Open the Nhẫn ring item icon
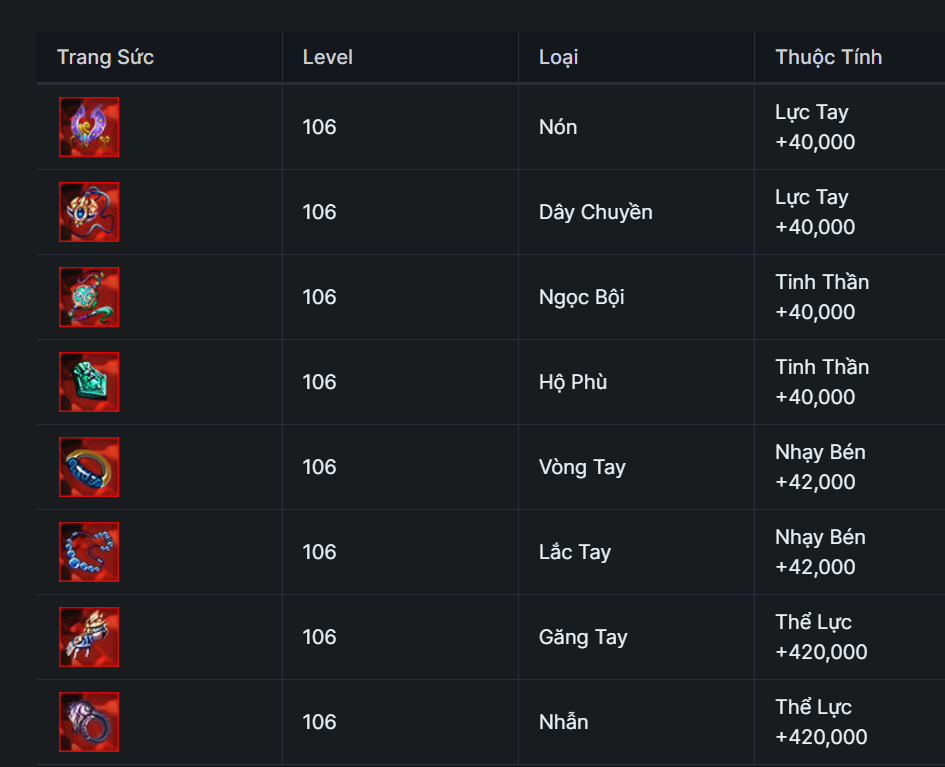 89,722
